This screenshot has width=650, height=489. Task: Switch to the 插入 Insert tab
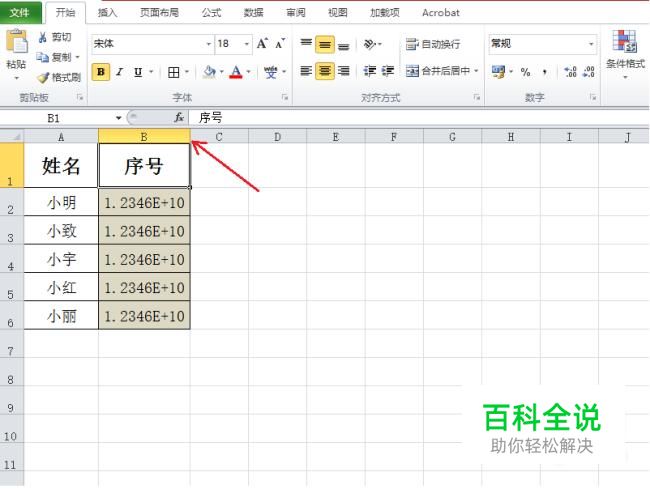click(x=107, y=13)
